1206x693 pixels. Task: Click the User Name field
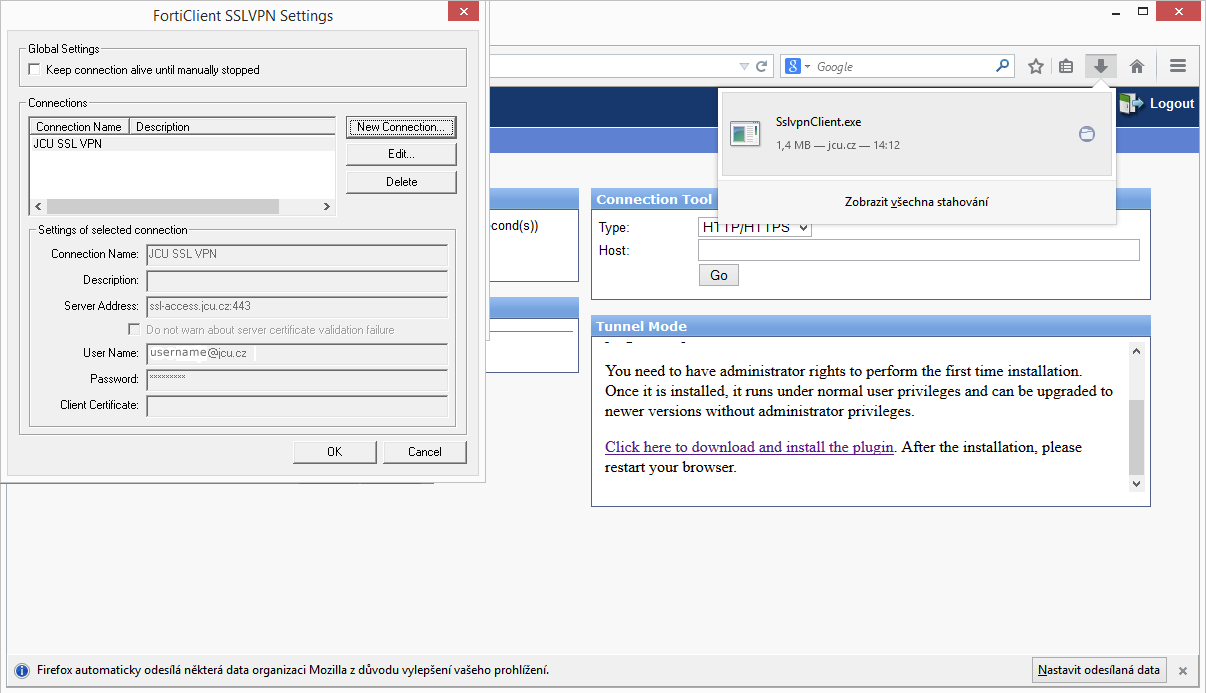[x=297, y=353]
